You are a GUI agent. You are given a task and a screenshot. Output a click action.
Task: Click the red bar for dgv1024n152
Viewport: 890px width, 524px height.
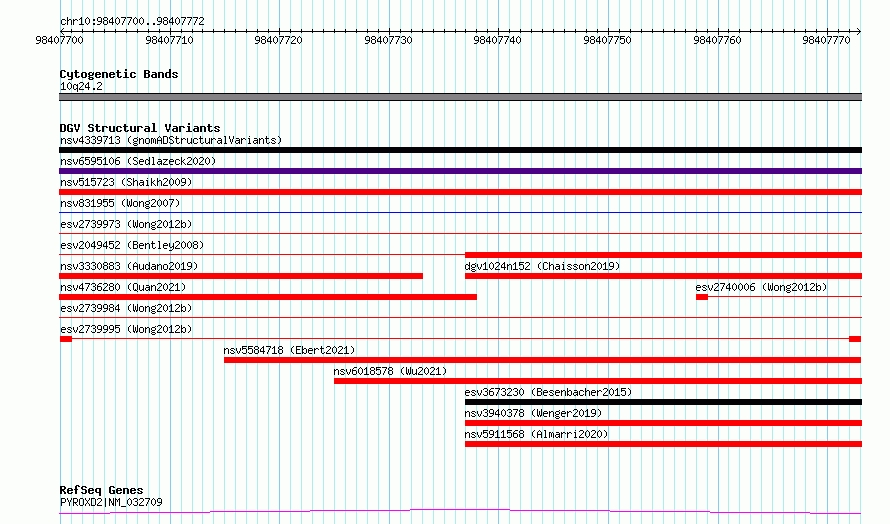tap(664, 276)
